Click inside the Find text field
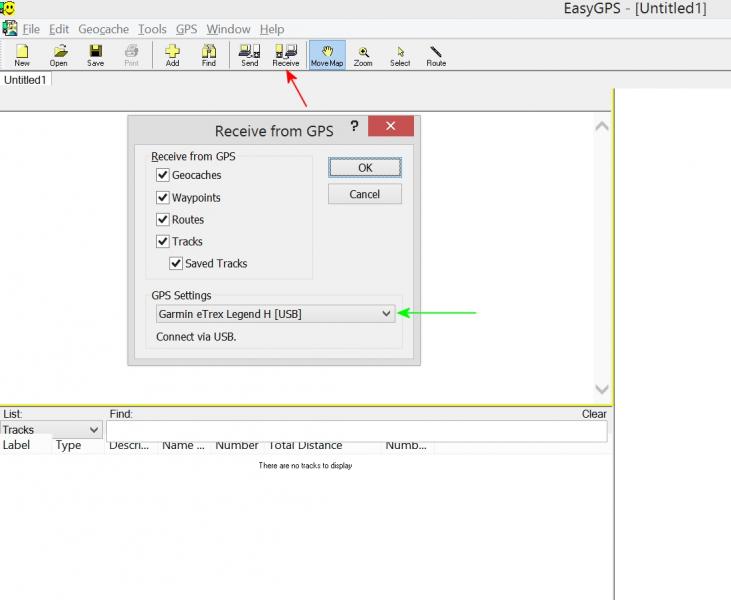The width and height of the screenshot is (731, 600). tap(357, 431)
